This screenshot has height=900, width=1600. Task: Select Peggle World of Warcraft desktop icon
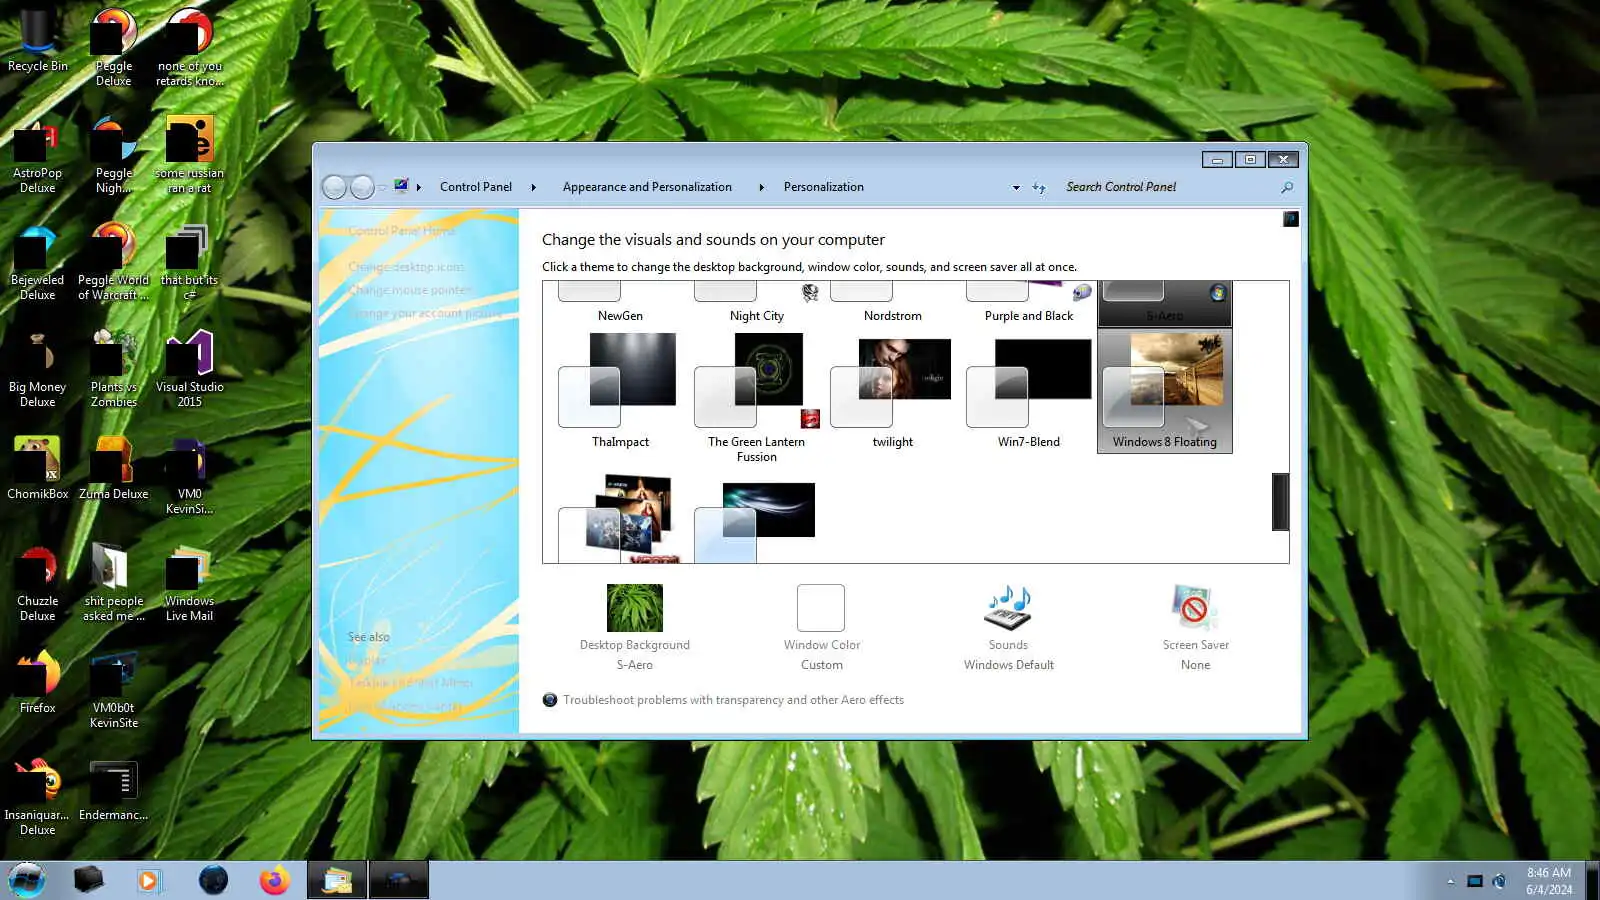114,261
